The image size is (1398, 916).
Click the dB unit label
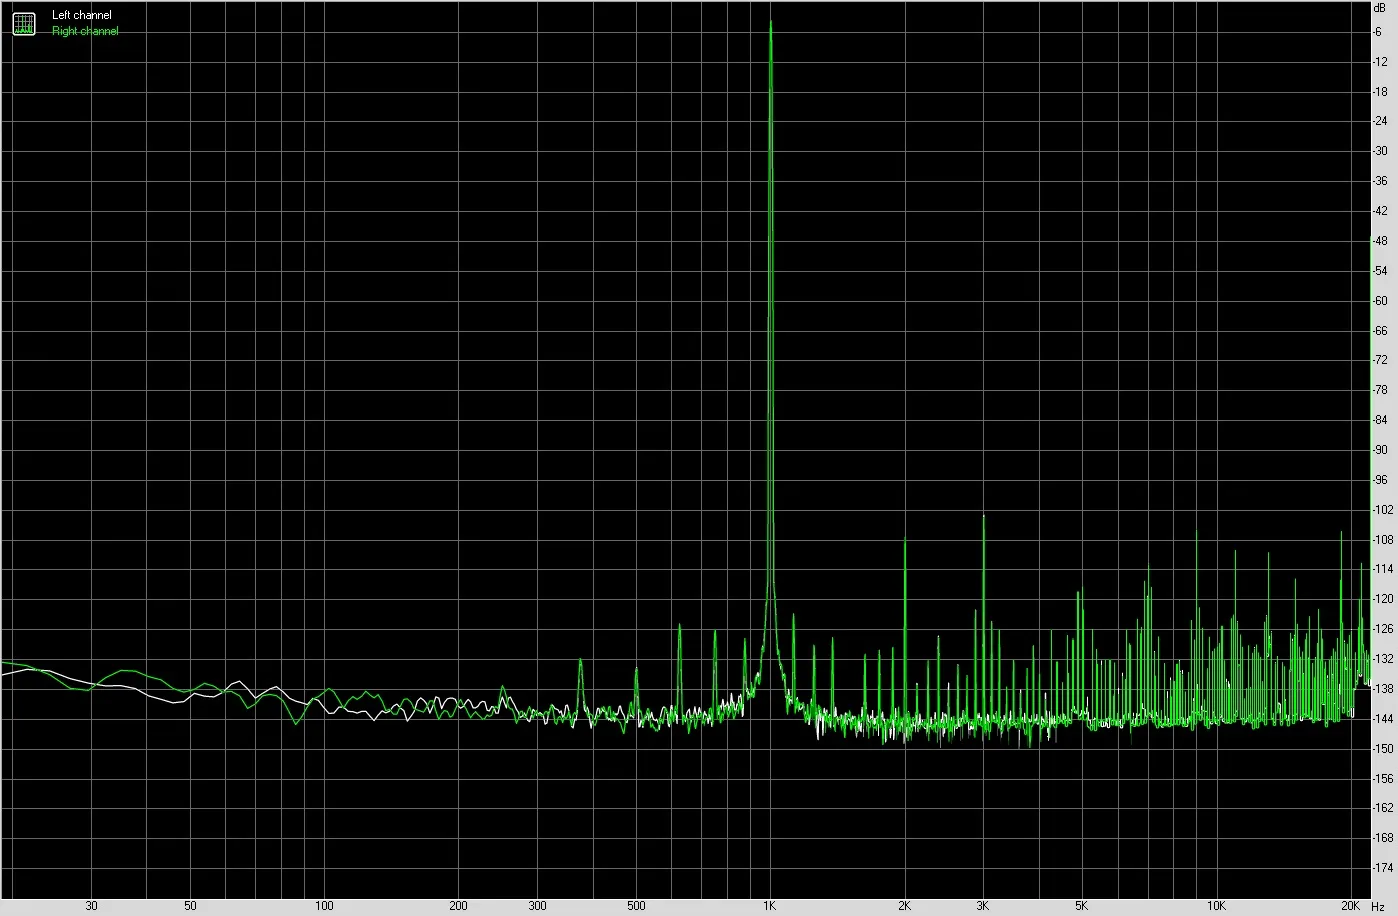1381,7
